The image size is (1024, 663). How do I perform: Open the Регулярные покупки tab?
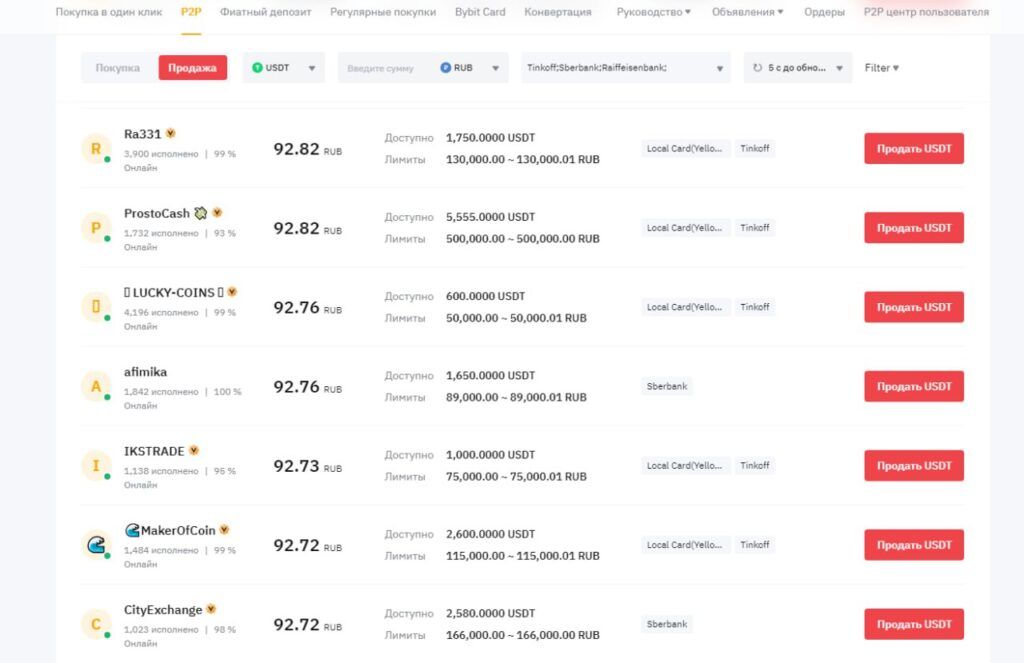(x=383, y=12)
